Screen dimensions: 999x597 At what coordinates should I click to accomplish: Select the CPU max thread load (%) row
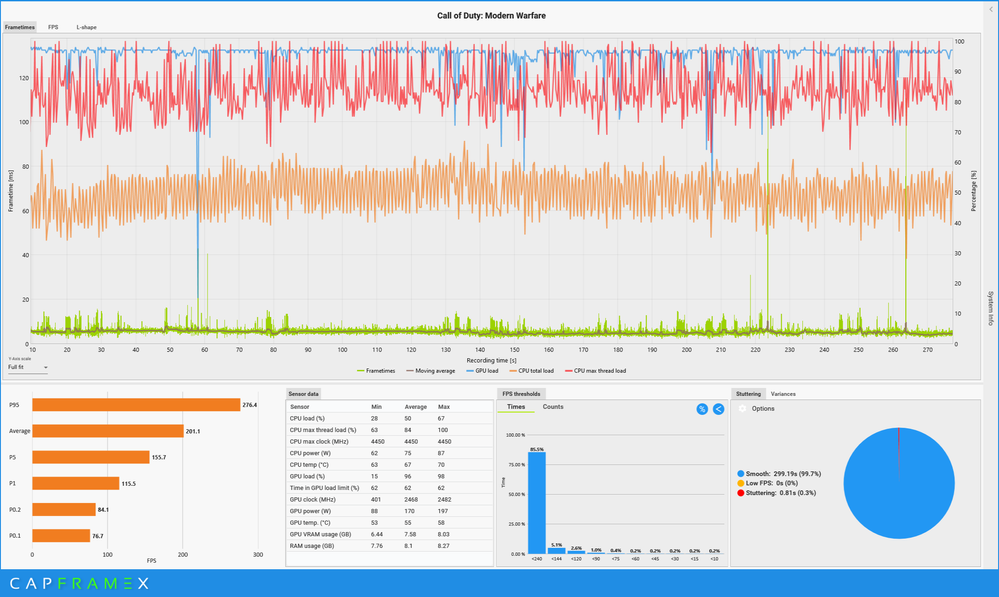[389, 430]
